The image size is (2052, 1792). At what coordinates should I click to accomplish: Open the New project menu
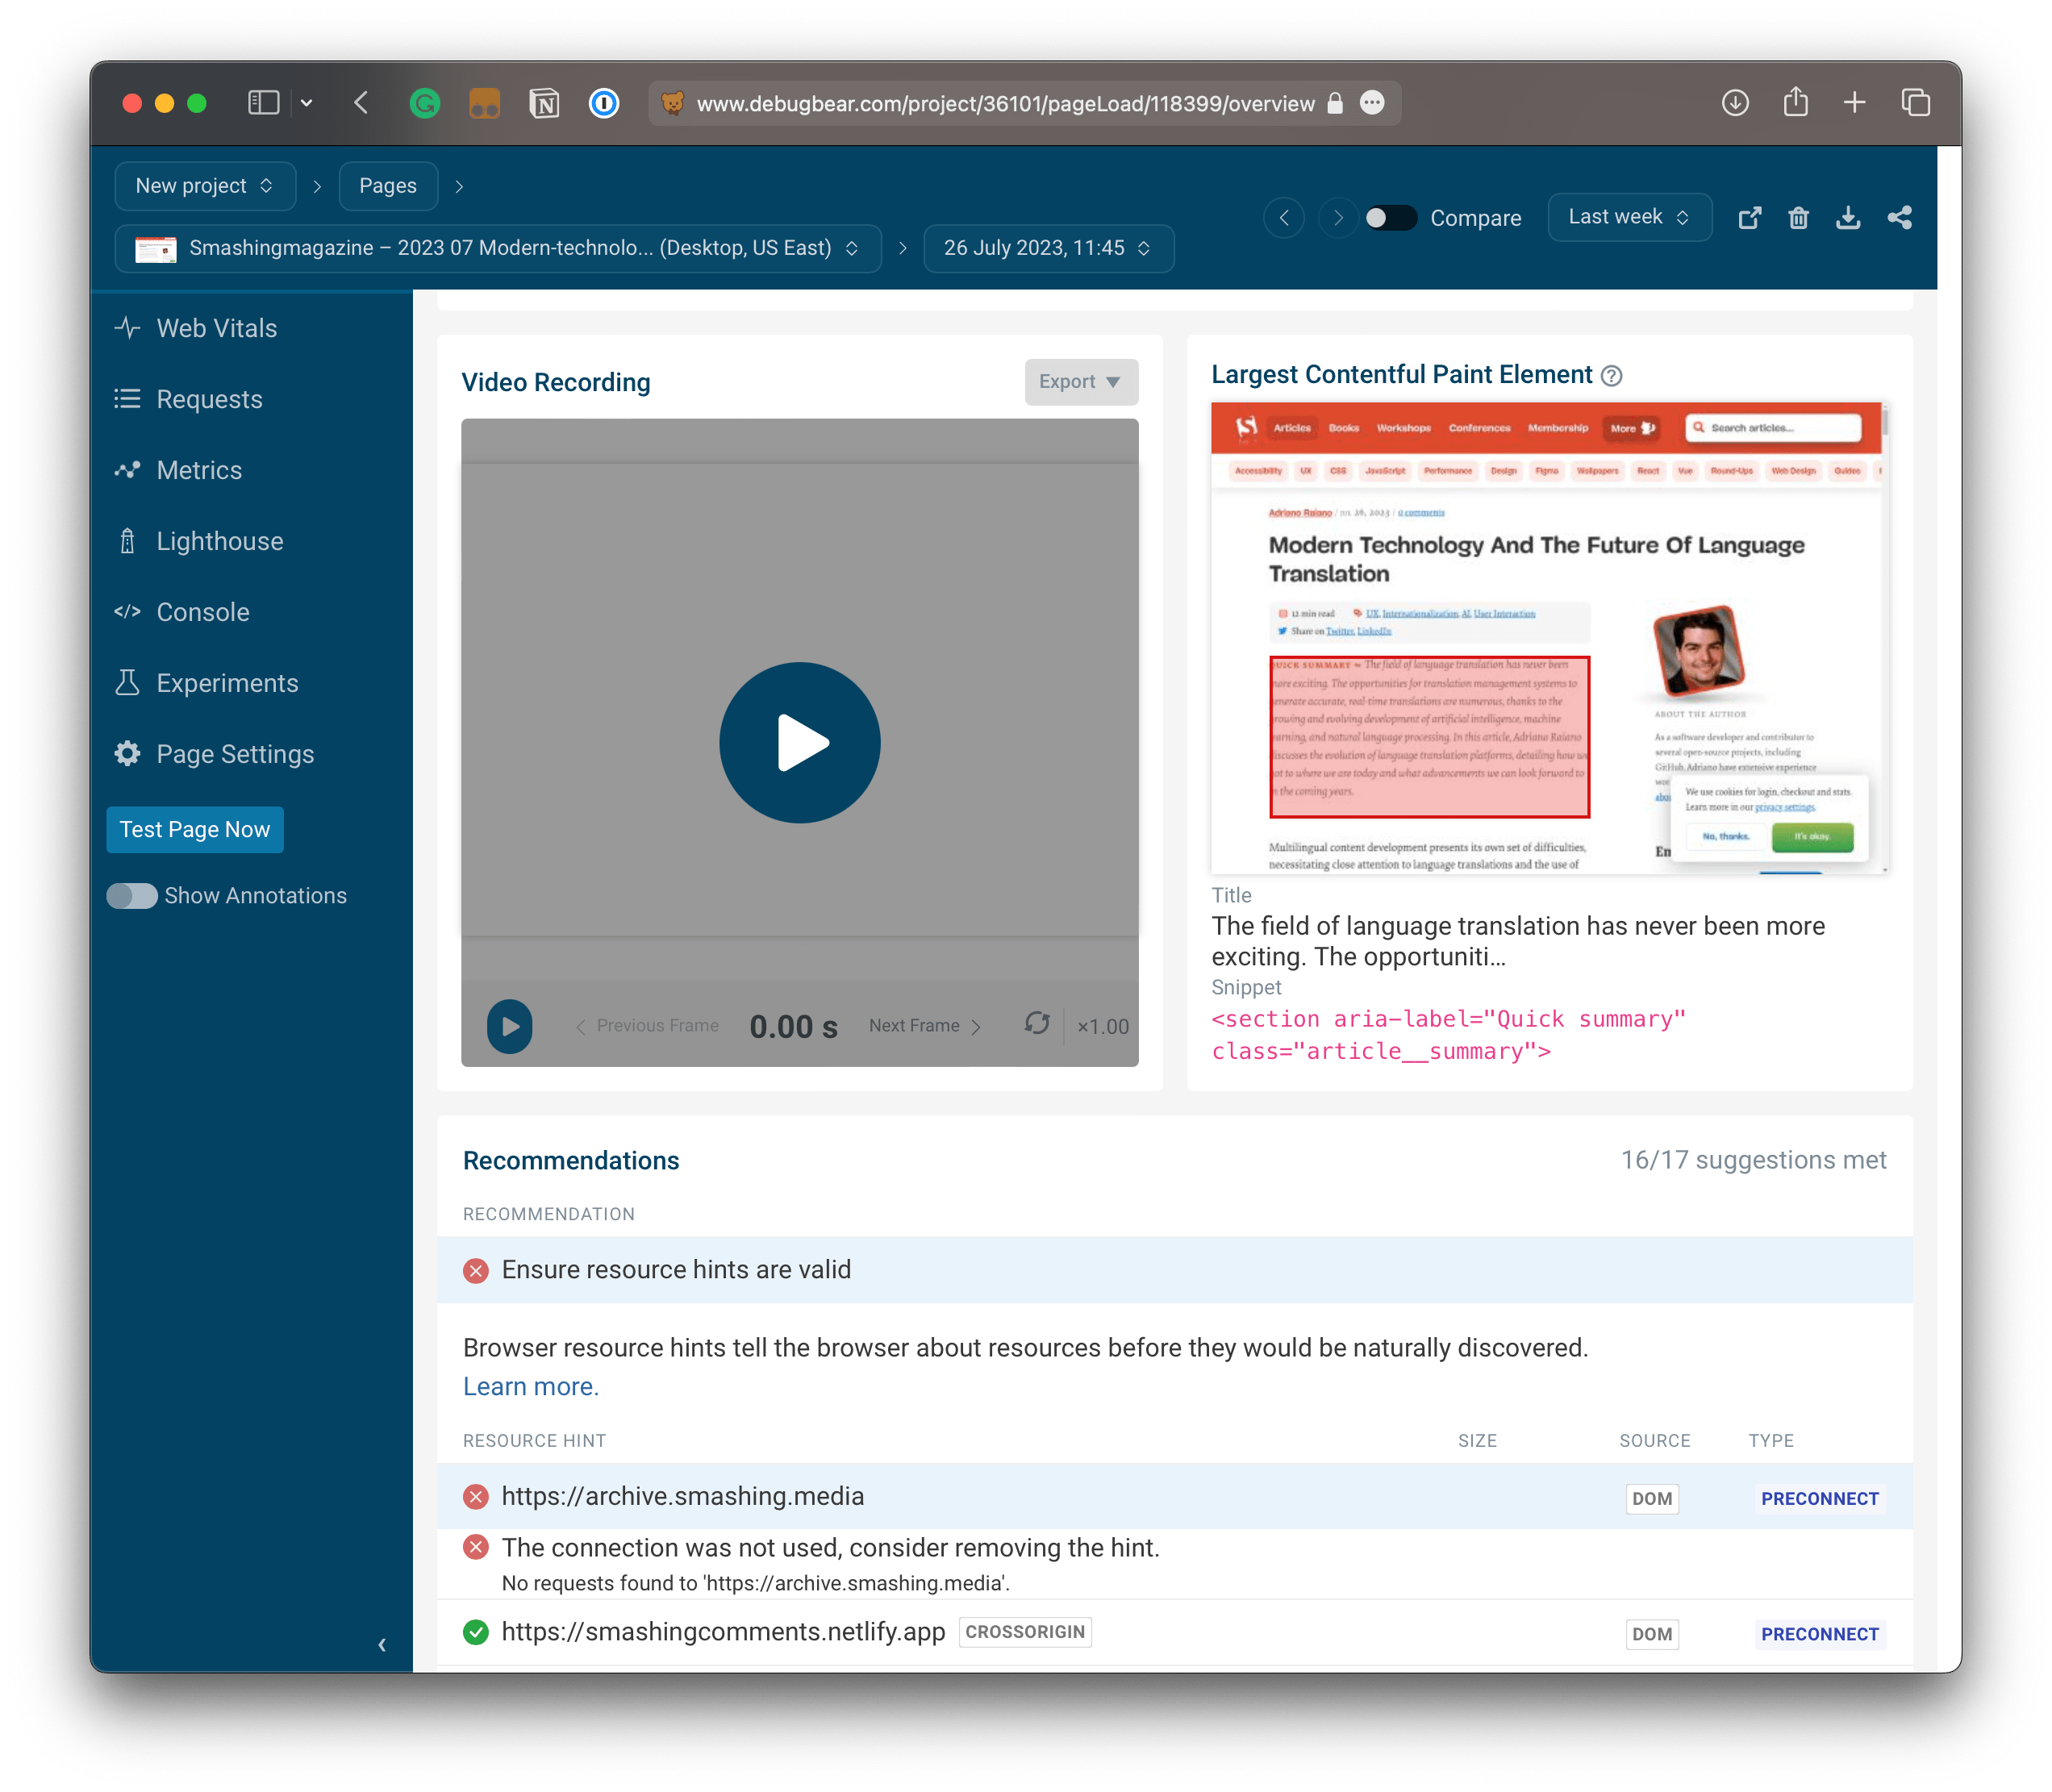tap(204, 185)
